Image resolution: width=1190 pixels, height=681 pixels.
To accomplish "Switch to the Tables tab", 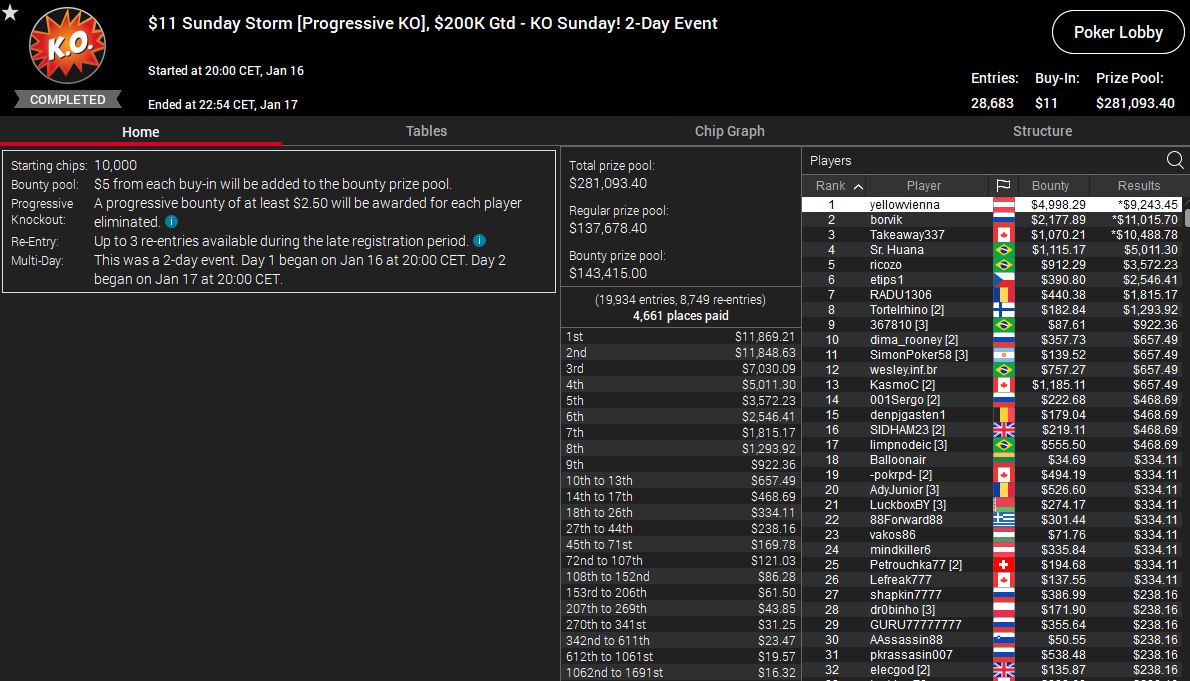I will click(x=426, y=131).
